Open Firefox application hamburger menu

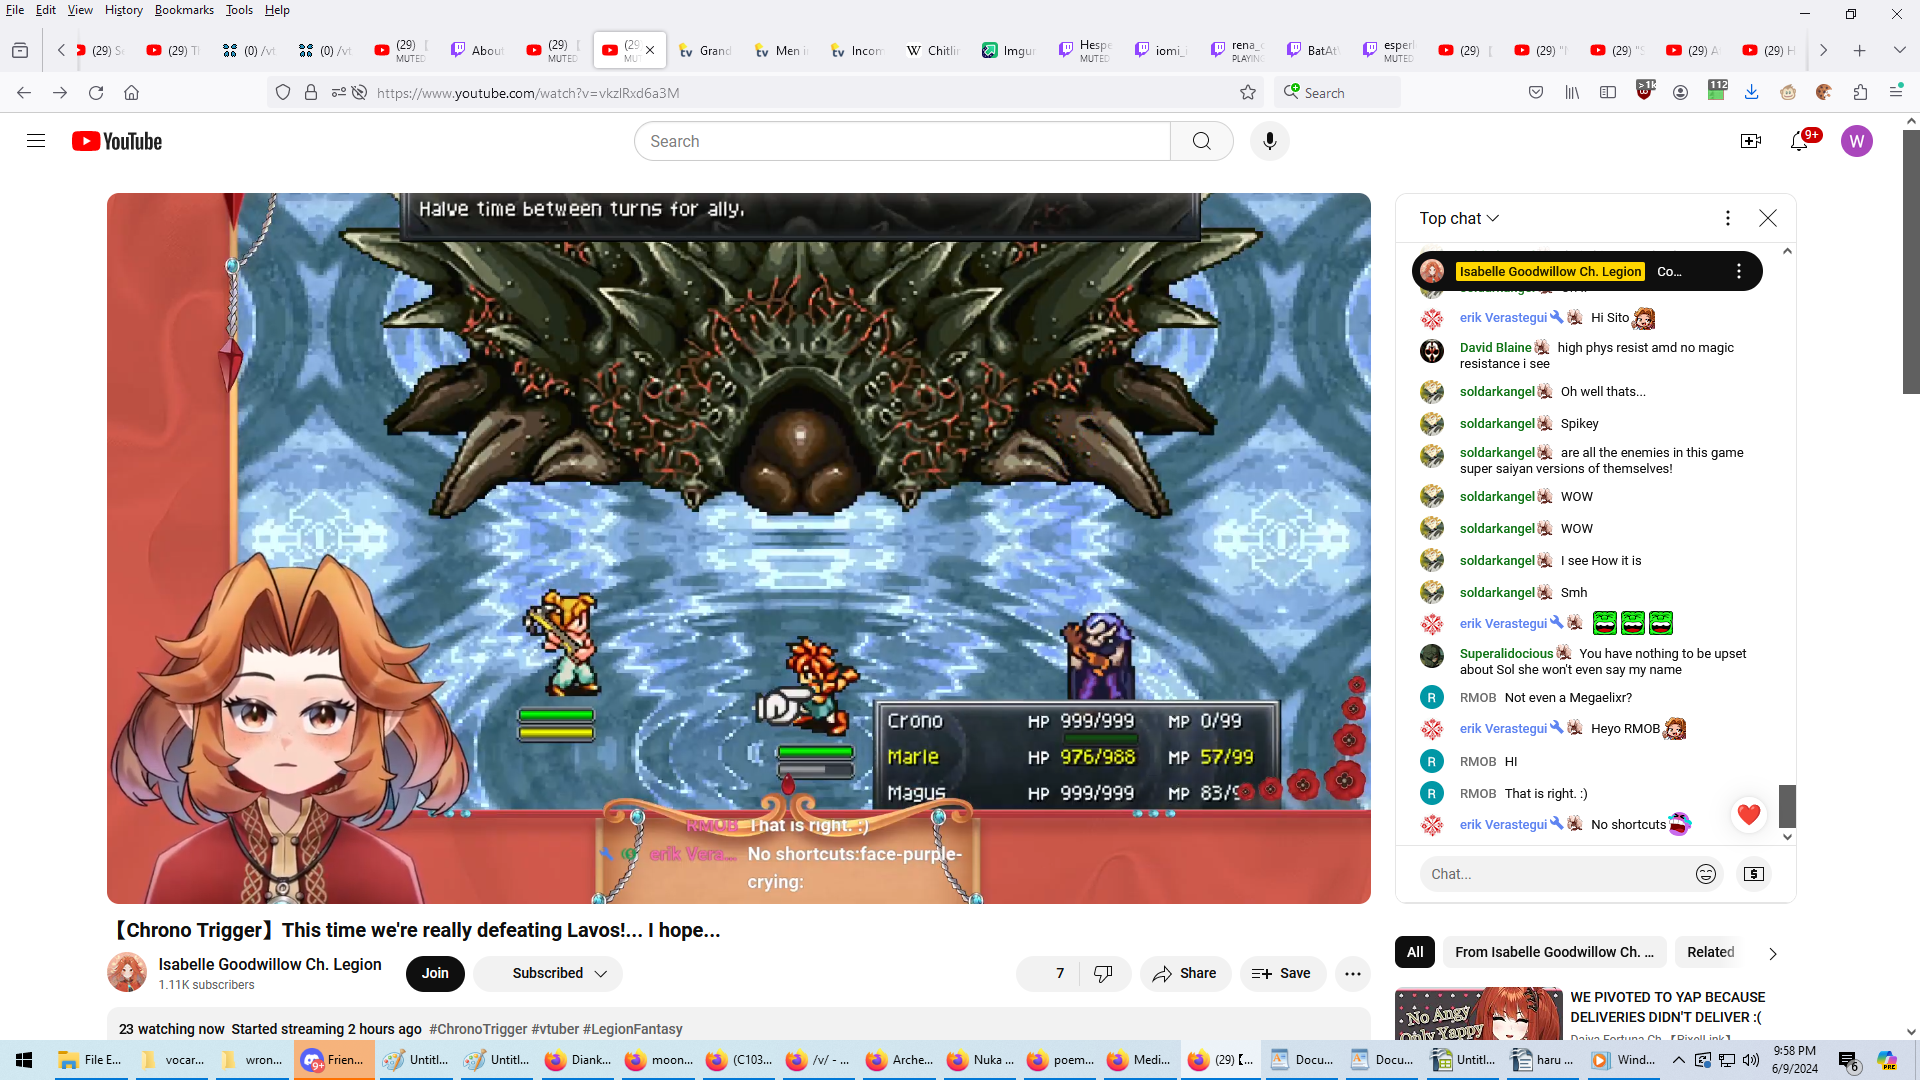1896,92
